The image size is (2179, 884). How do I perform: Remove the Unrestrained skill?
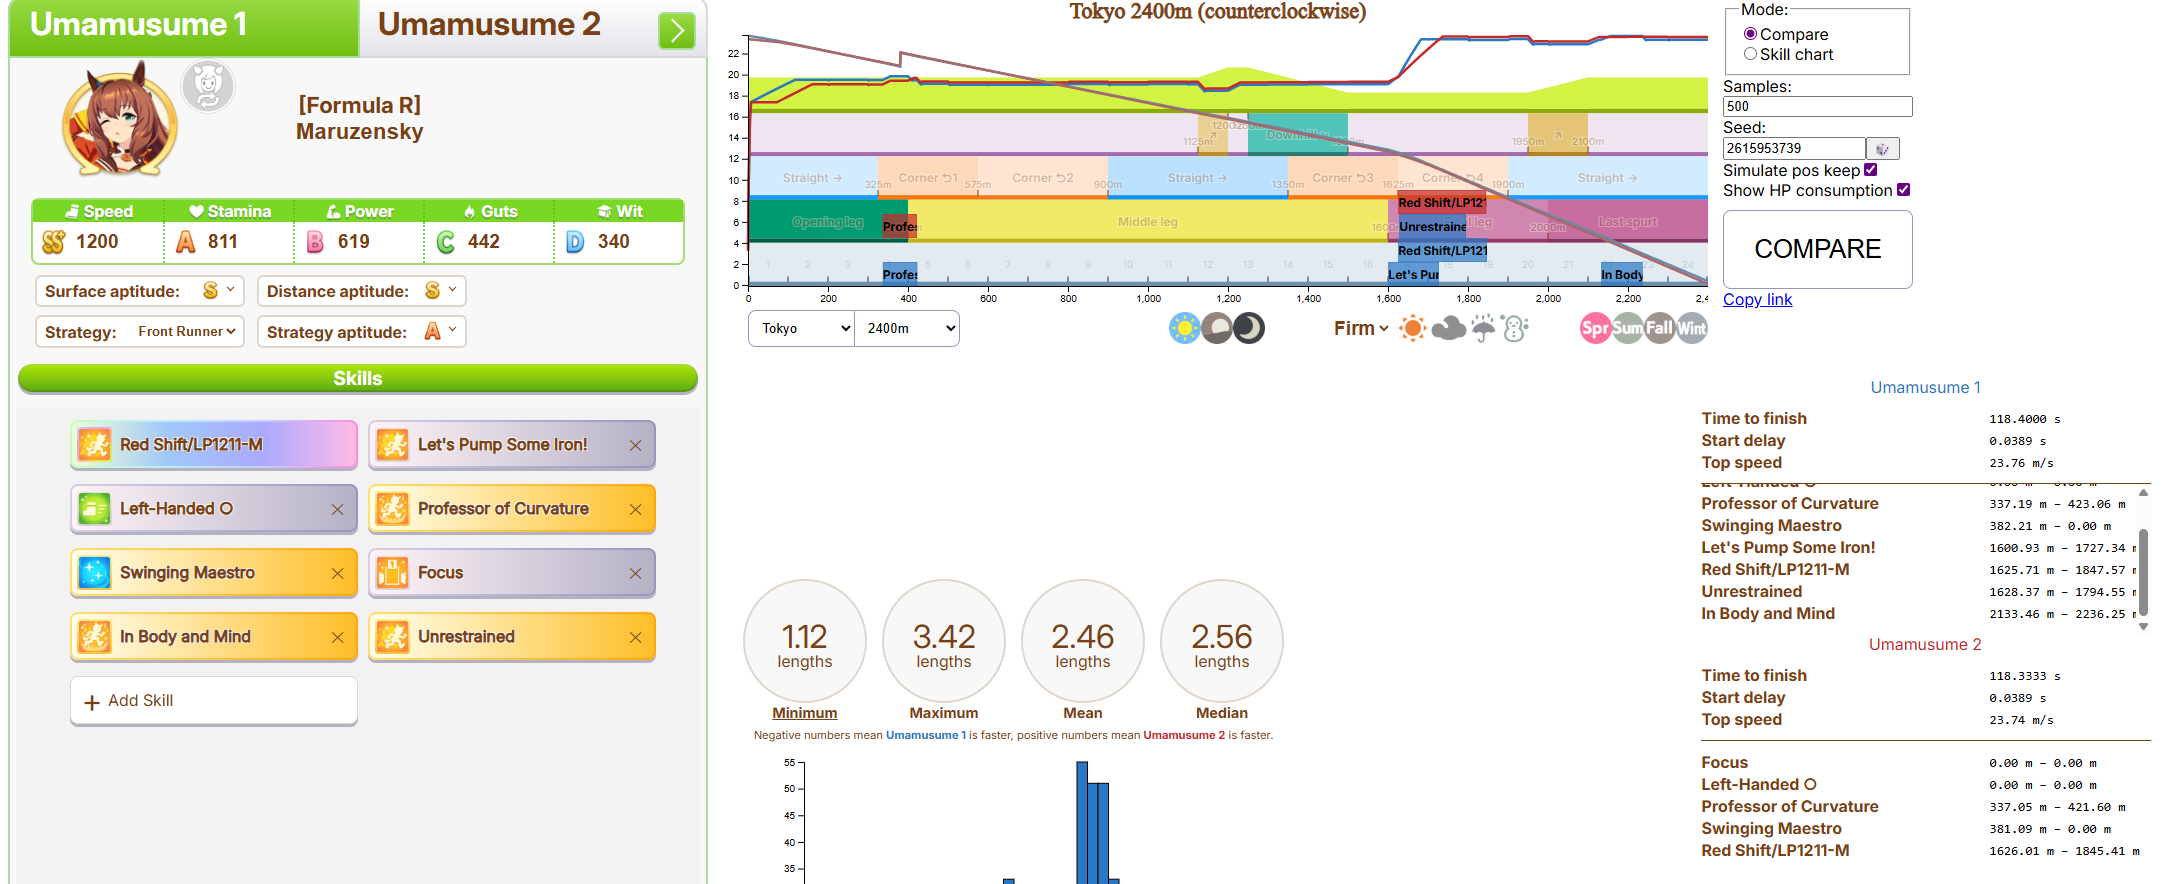click(635, 638)
